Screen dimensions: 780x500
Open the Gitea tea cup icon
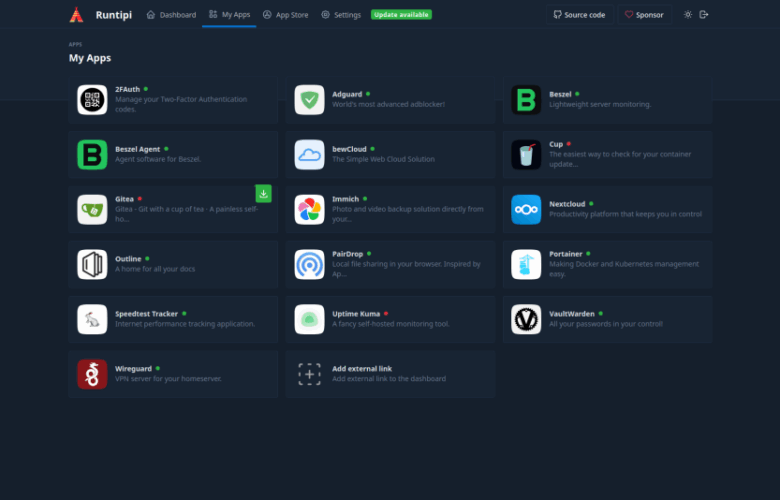pyautogui.click(x=92, y=209)
